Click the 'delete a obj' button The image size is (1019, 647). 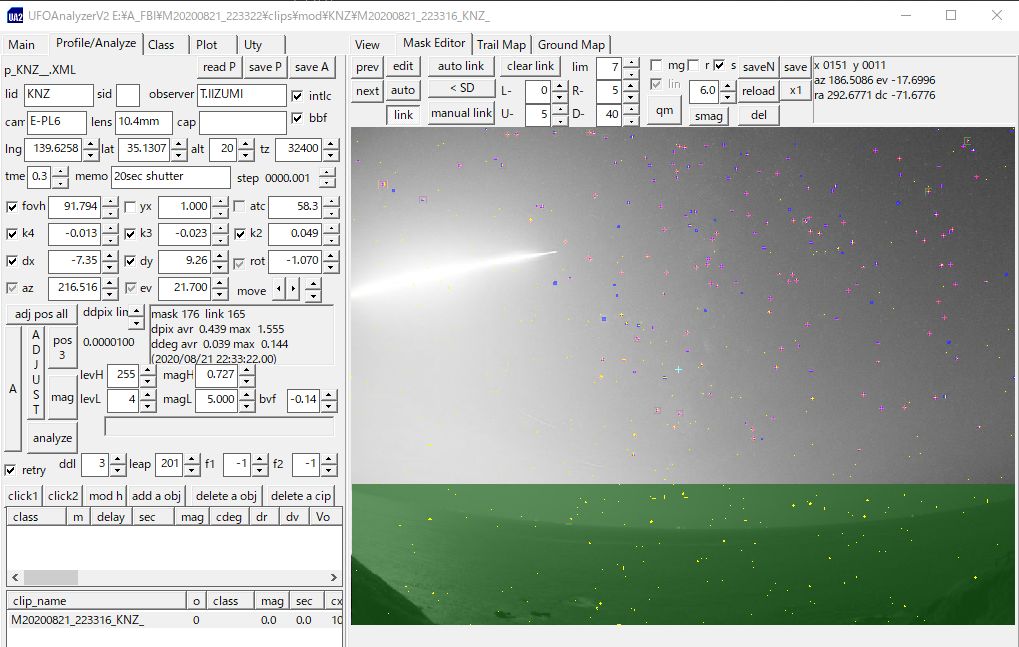pyautogui.click(x=226, y=496)
